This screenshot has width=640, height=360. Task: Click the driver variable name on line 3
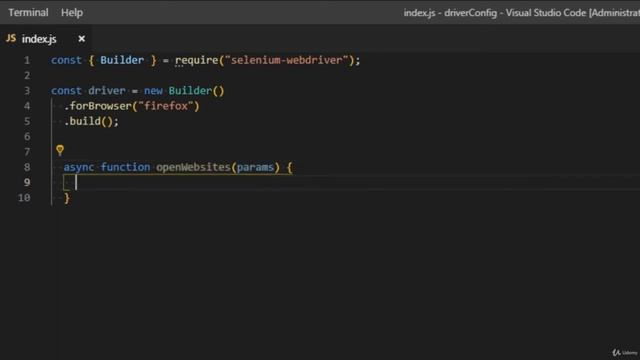pyautogui.click(x=107, y=91)
